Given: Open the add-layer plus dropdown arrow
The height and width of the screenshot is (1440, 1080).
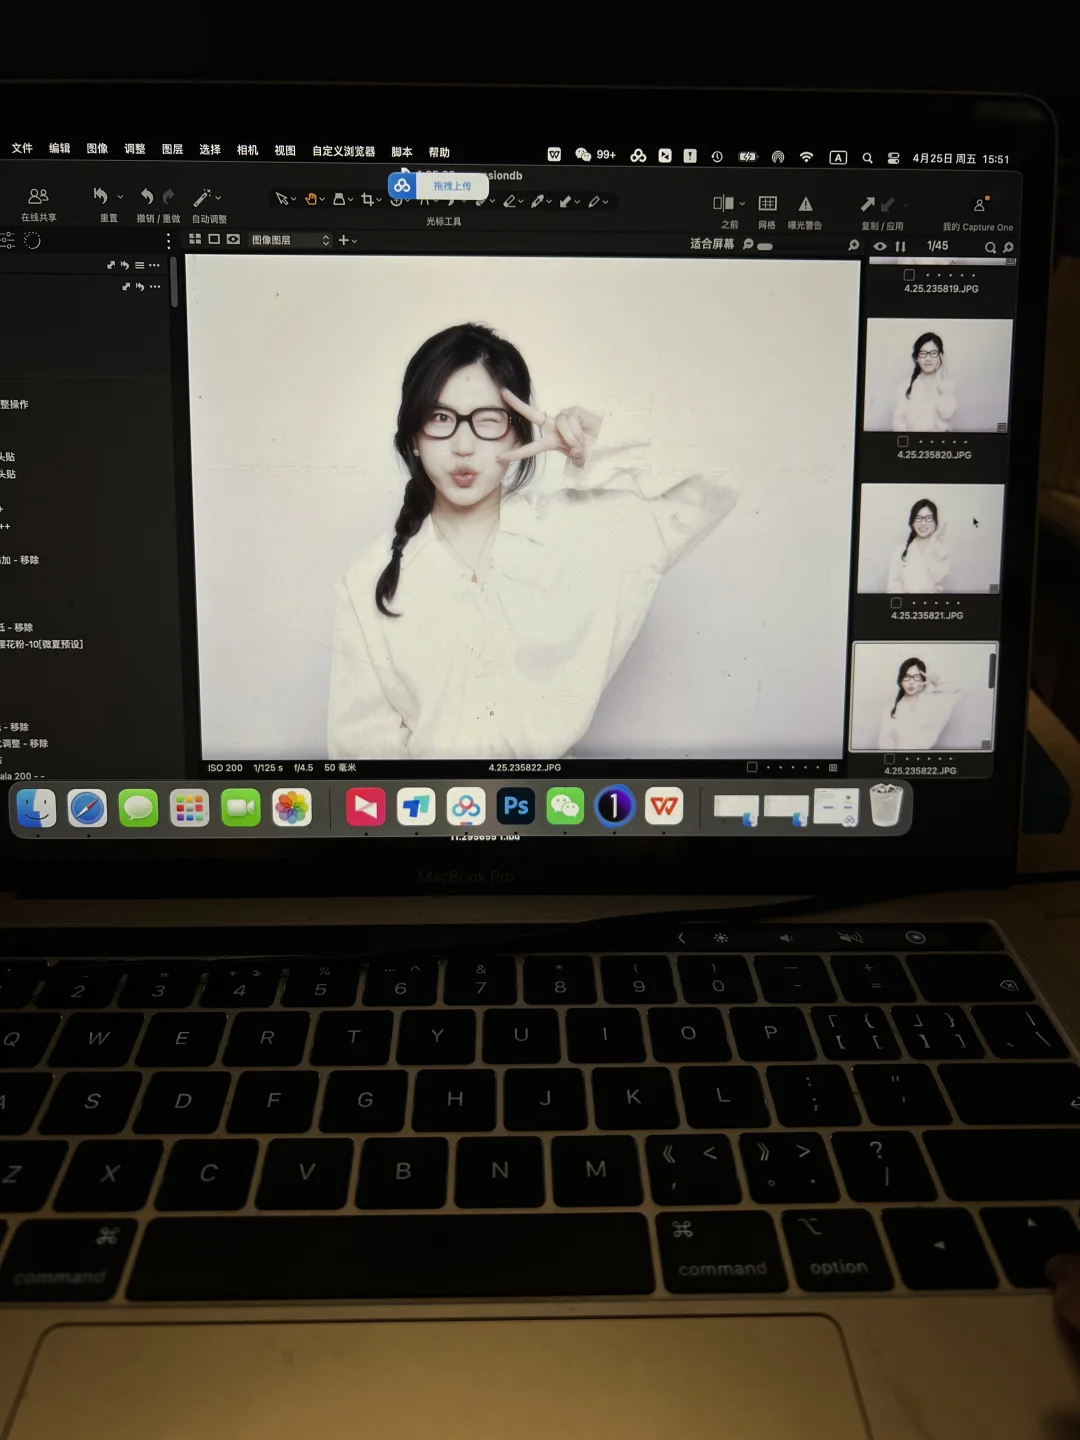Looking at the screenshot, I should [x=354, y=241].
